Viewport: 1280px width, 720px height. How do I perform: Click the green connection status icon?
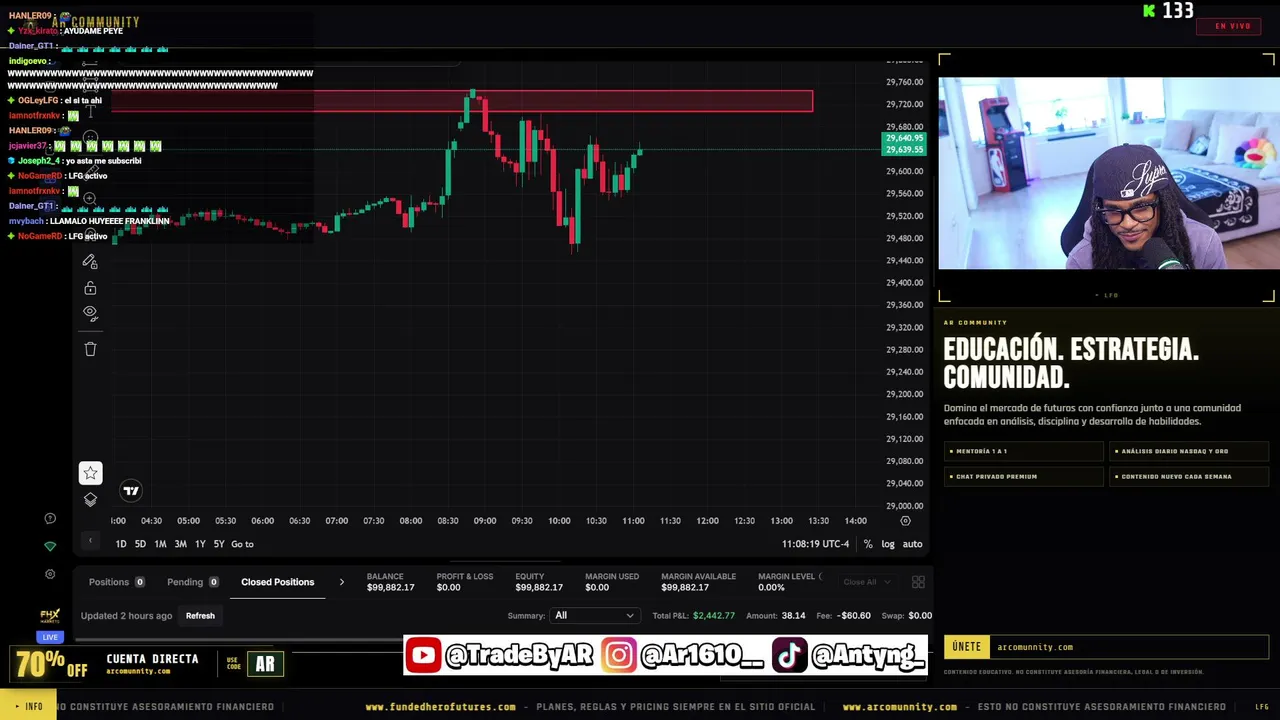(50, 546)
